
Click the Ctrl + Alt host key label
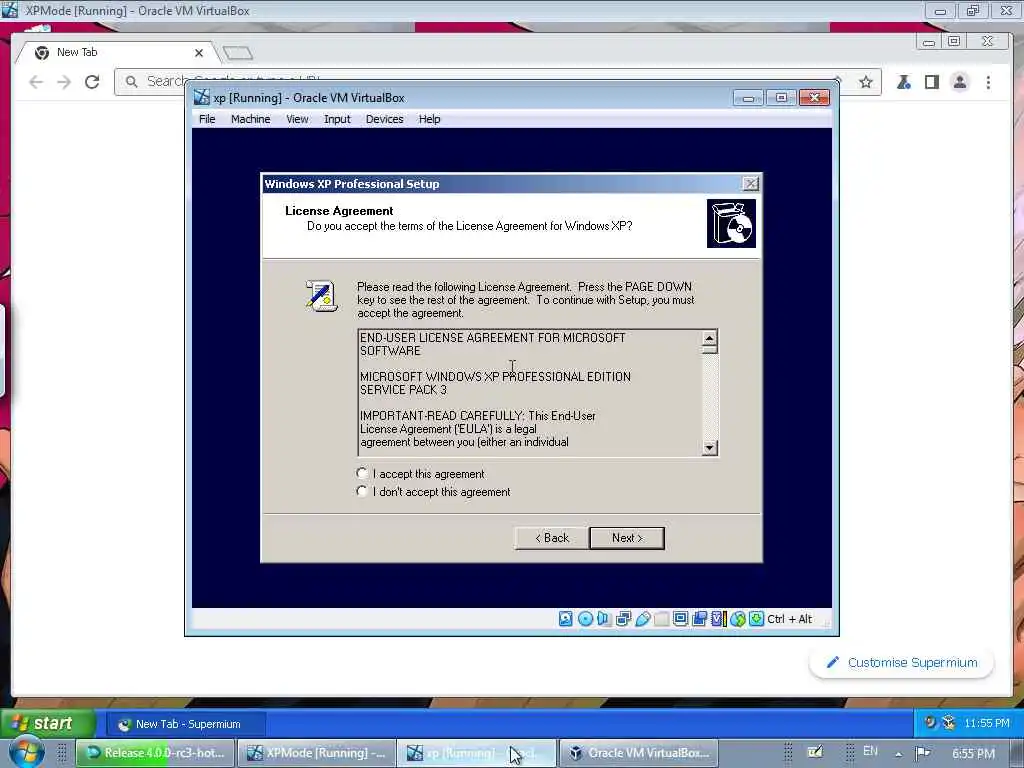(790, 618)
